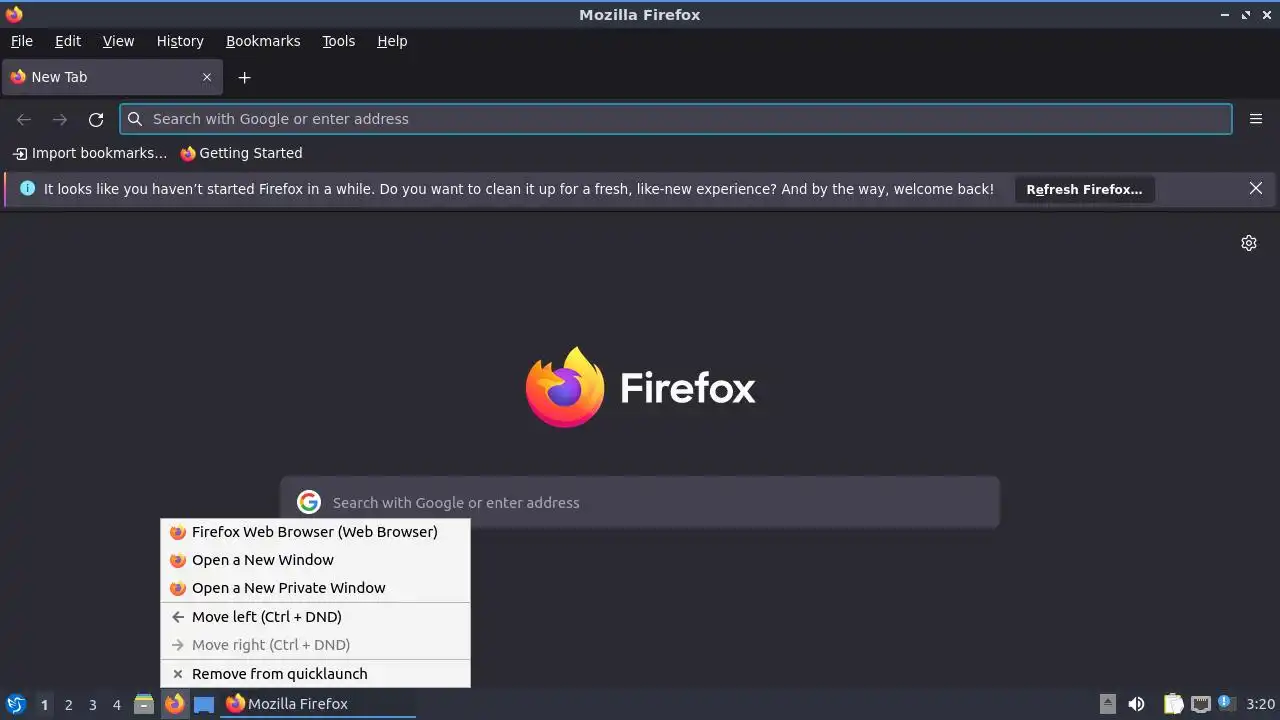Switch to virtual desktop 2

point(68,705)
